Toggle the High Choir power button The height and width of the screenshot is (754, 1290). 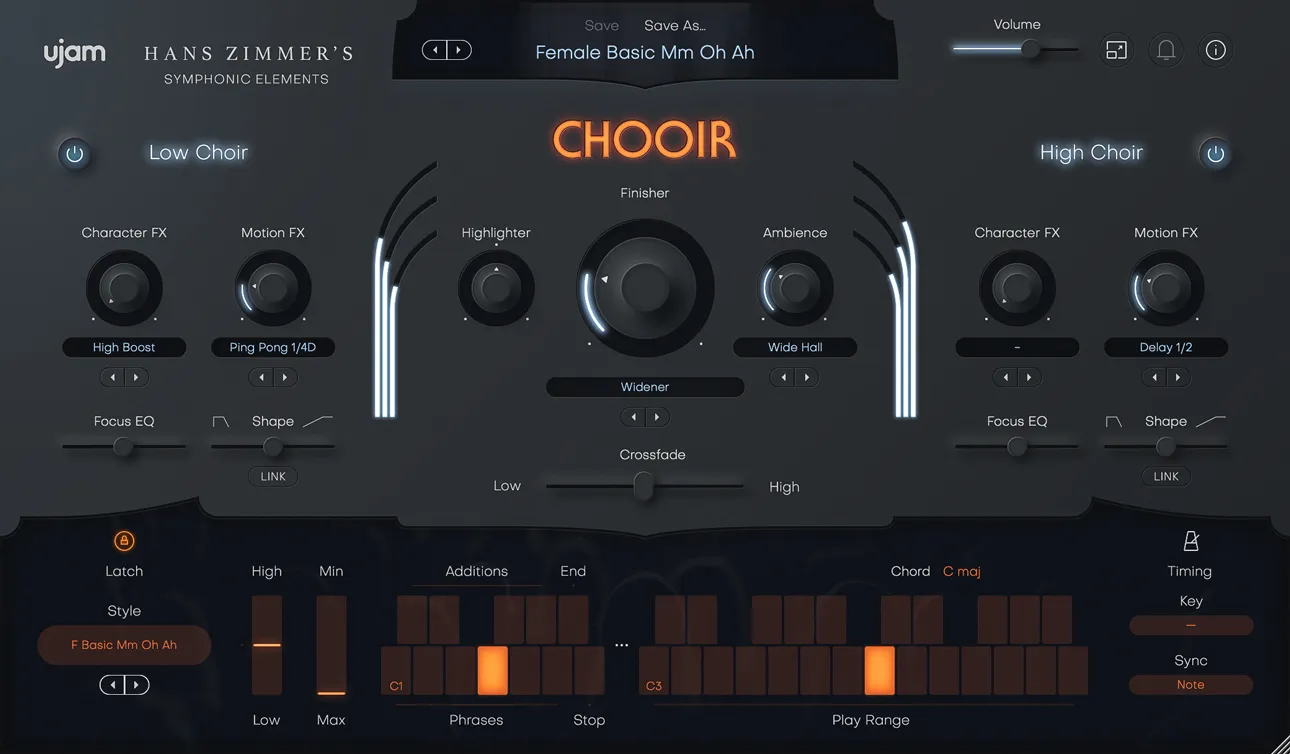tap(1215, 154)
